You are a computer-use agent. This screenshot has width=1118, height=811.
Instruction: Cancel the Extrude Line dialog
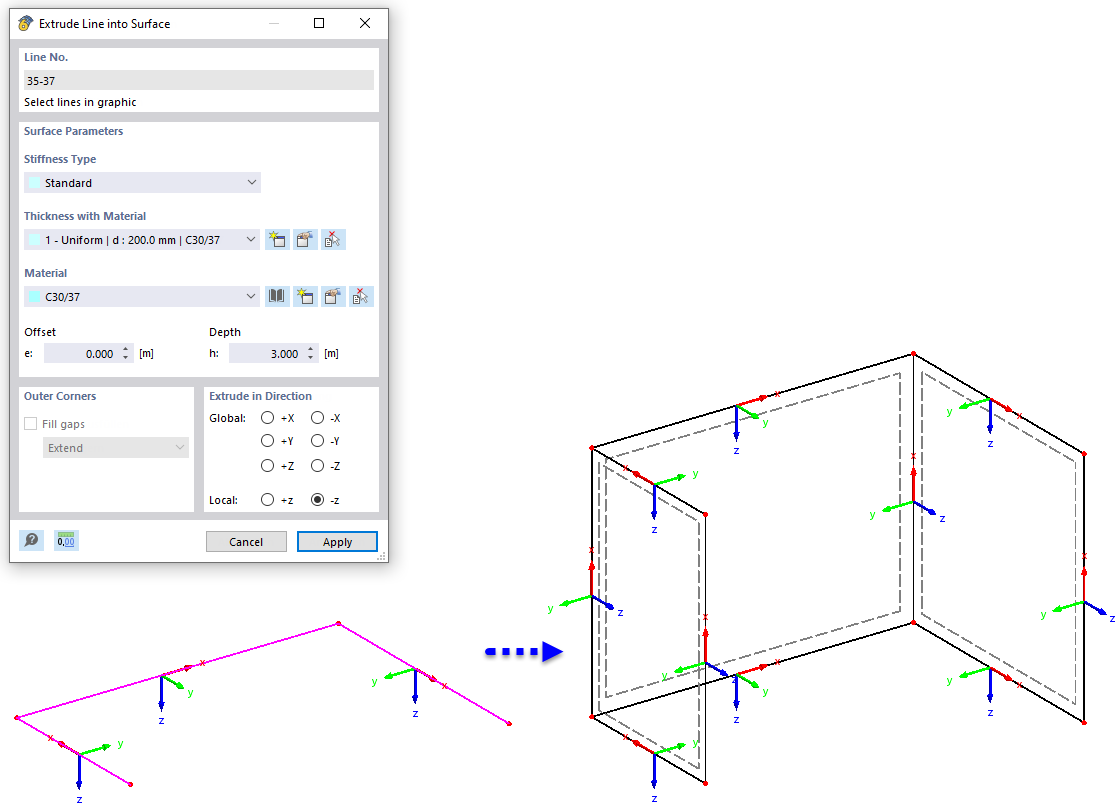pos(246,541)
